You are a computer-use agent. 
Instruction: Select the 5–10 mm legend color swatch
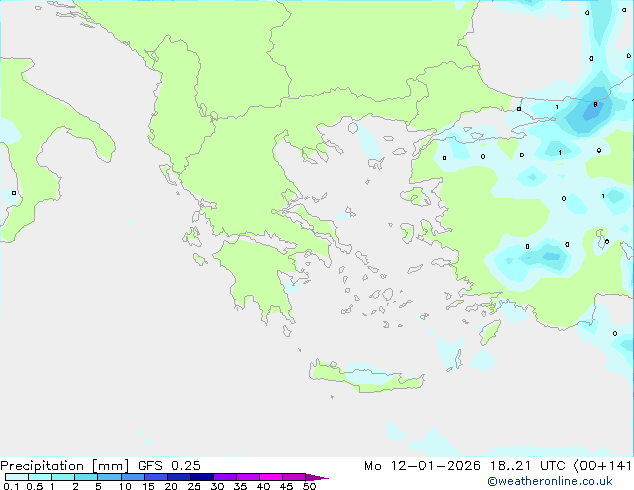pyautogui.click(x=109, y=477)
